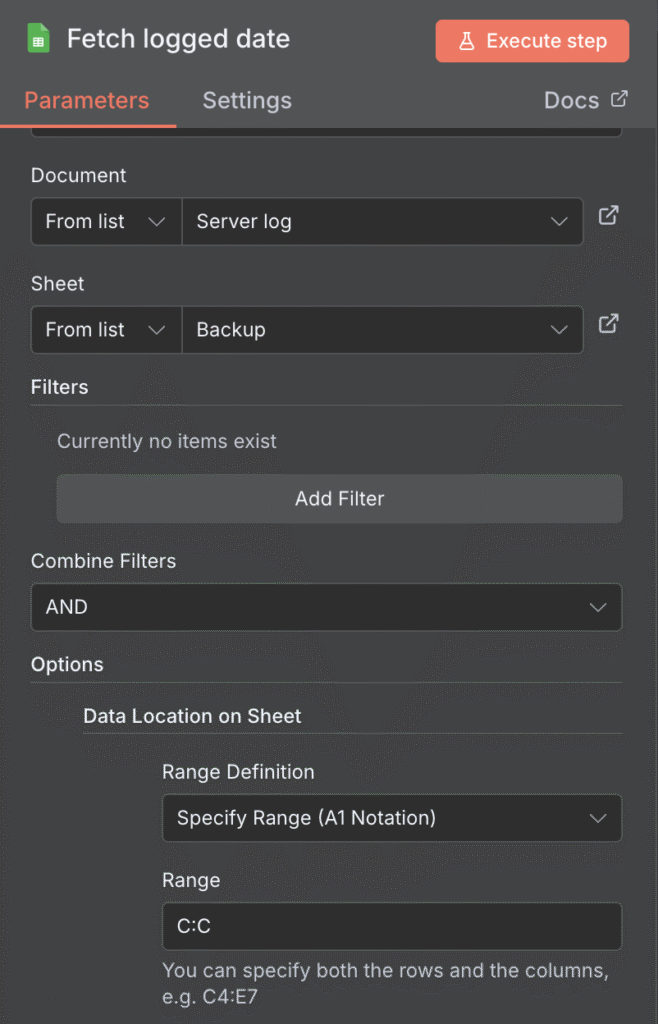
Task: Open the Range Definition dropdown
Action: coord(391,818)
